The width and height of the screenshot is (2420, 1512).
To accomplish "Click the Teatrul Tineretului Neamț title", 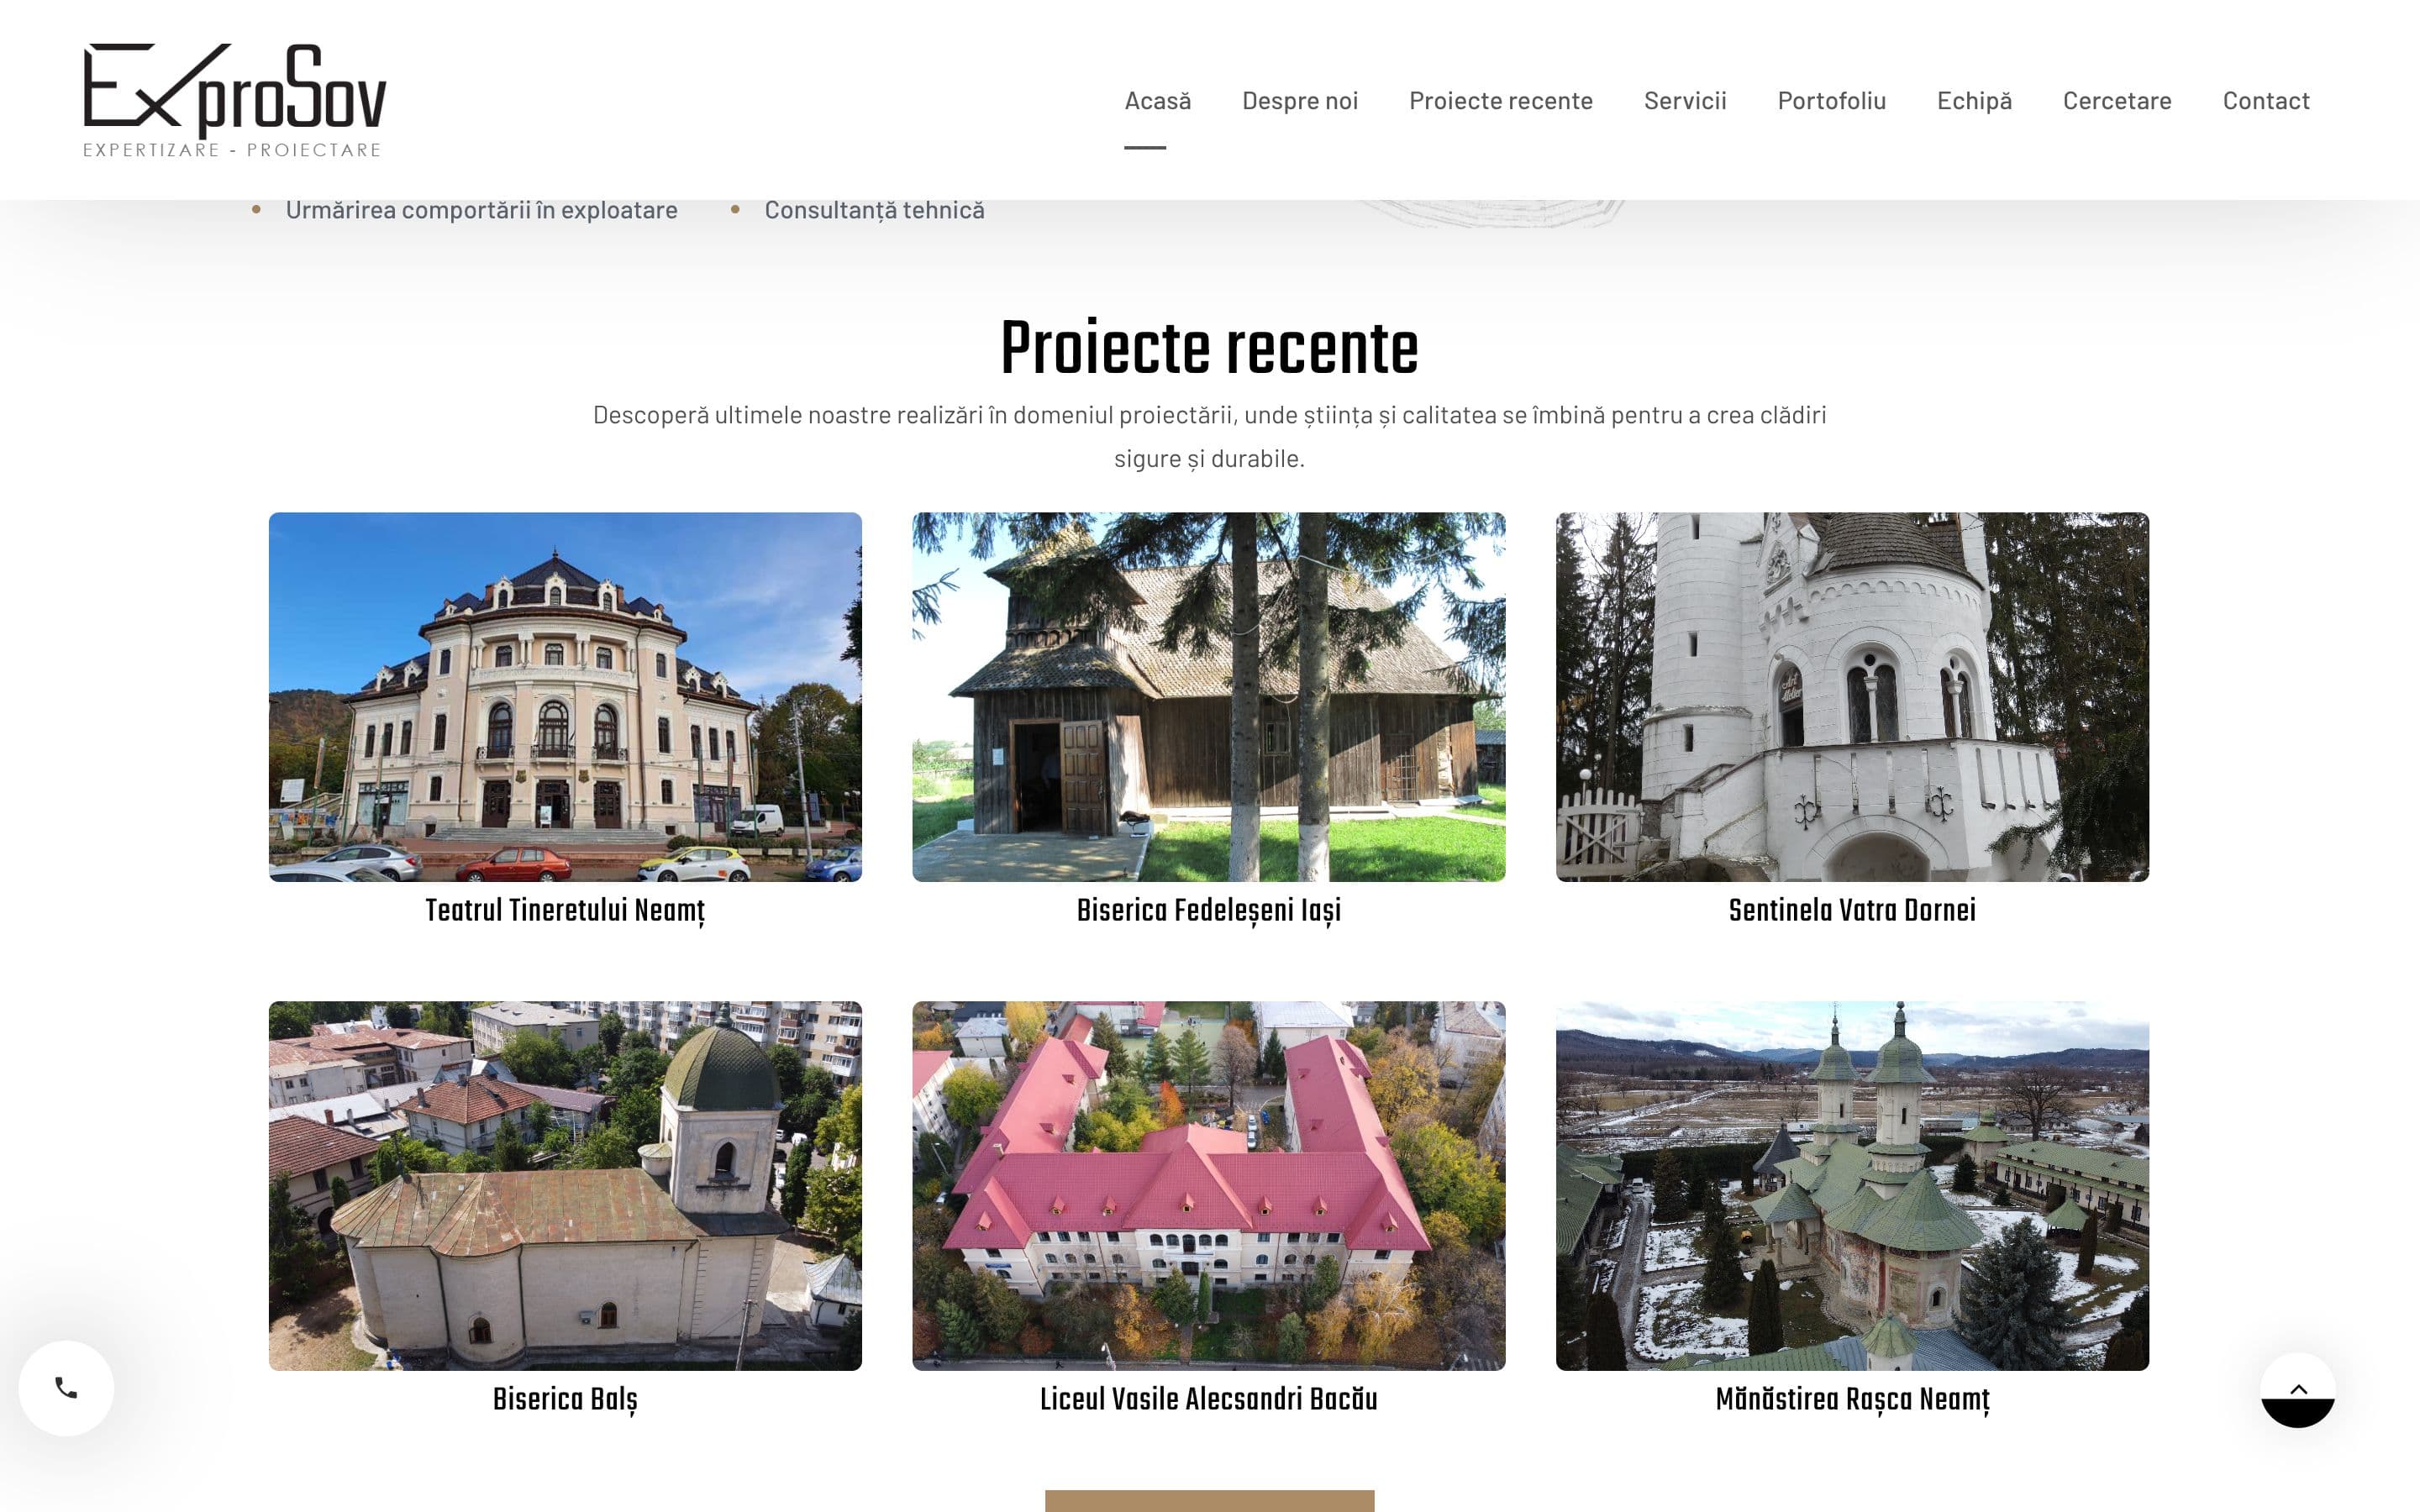I will click(565, 911).
